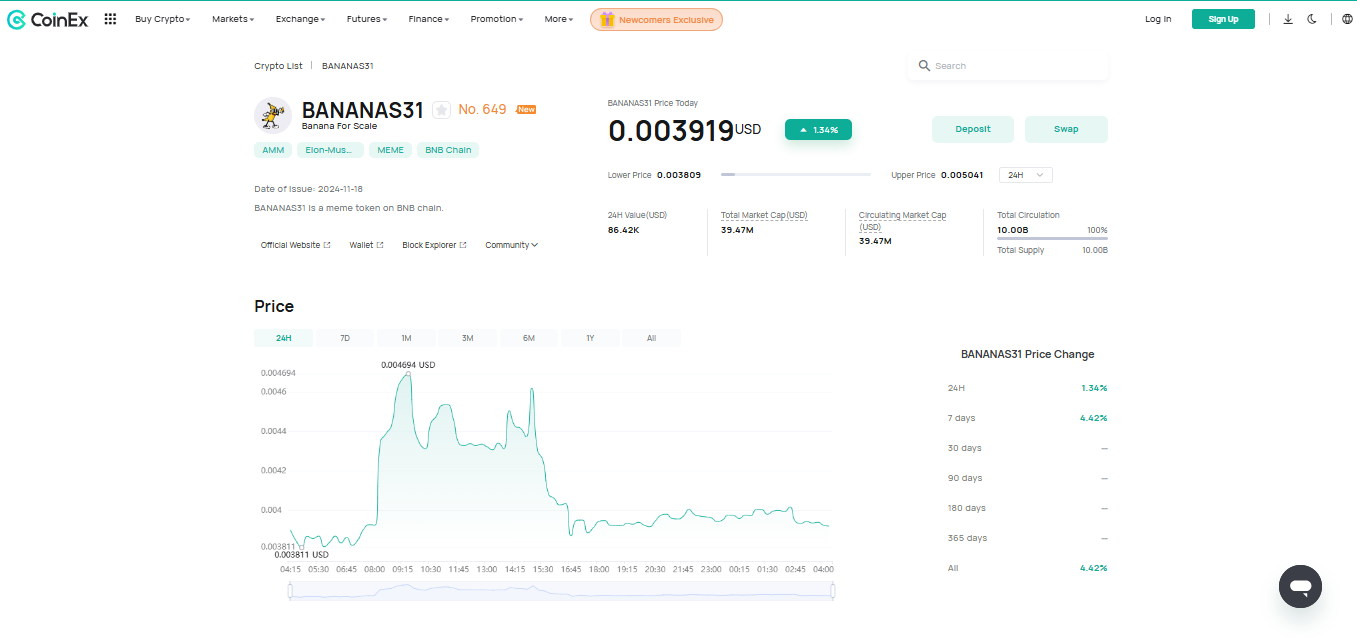Open the Exchange dropdown menu
The height and width of the screenshot is (638, 1357).
[x=300, y=19]
